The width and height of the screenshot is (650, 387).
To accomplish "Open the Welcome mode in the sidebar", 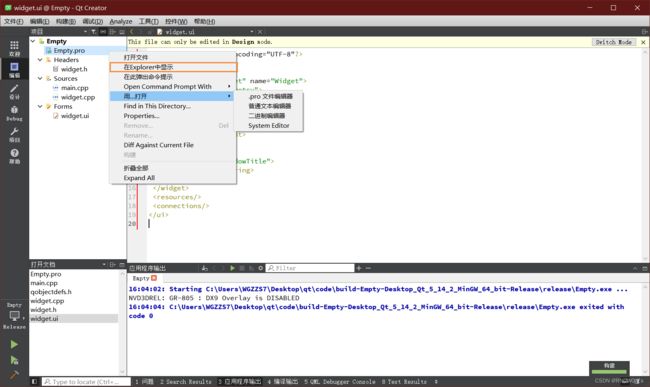I will click(x=14, y=48).
